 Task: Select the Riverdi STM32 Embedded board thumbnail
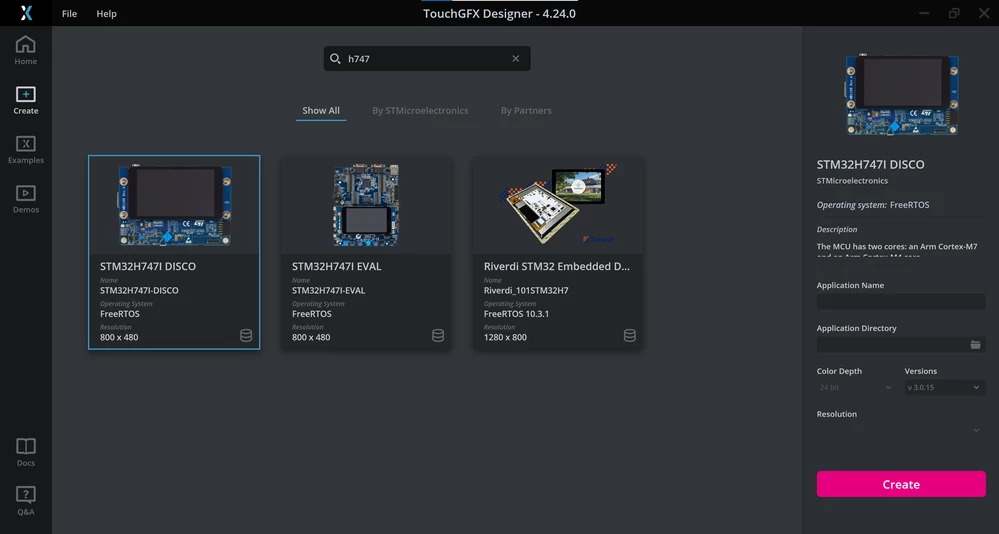(558, 204)
